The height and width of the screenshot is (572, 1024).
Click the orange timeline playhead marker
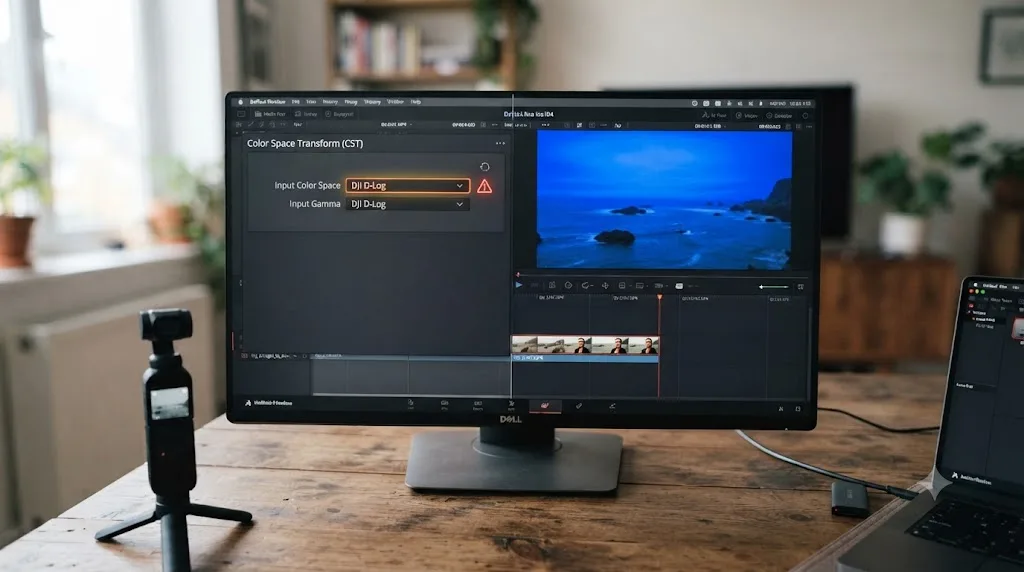(x=660, y=298)
